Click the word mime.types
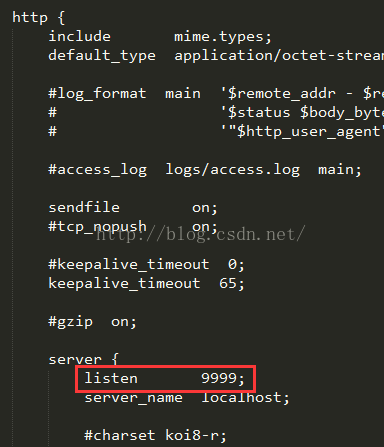The image size is (384, 447). 219,37
